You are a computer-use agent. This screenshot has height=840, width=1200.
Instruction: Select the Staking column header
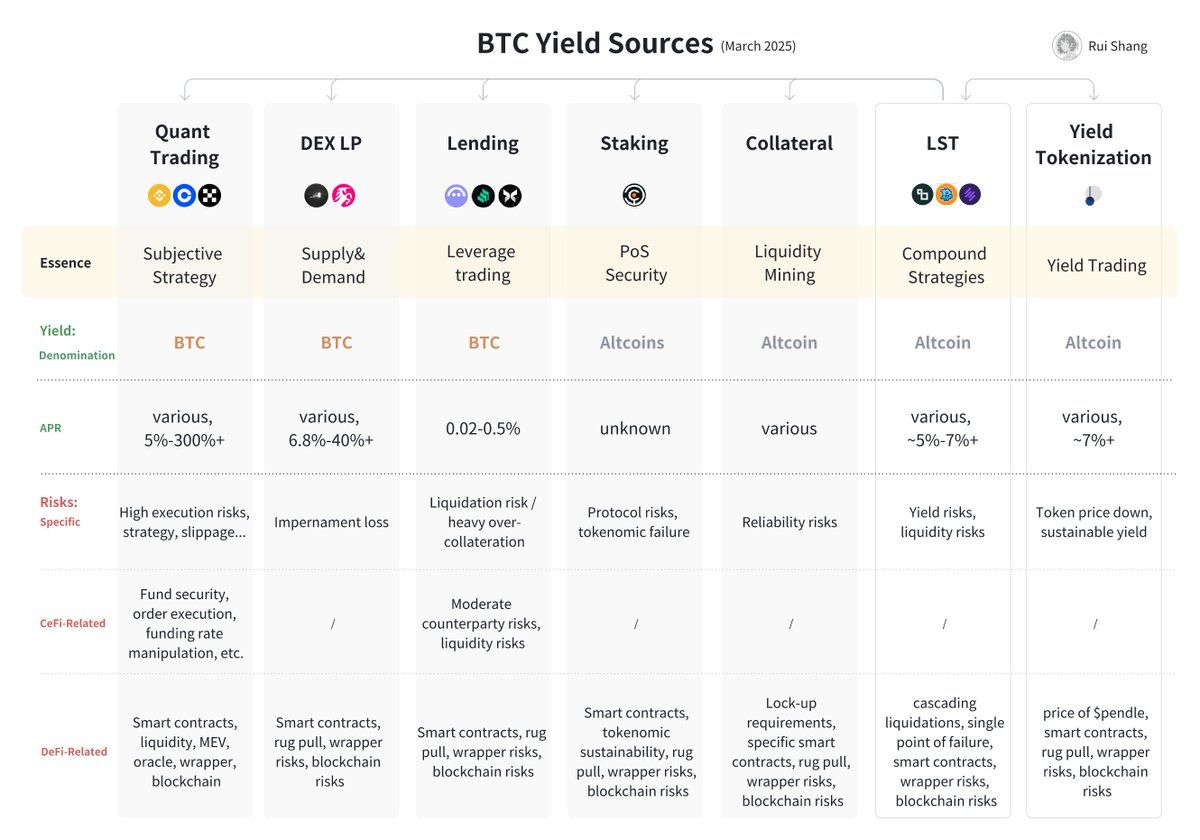(634, 143)
